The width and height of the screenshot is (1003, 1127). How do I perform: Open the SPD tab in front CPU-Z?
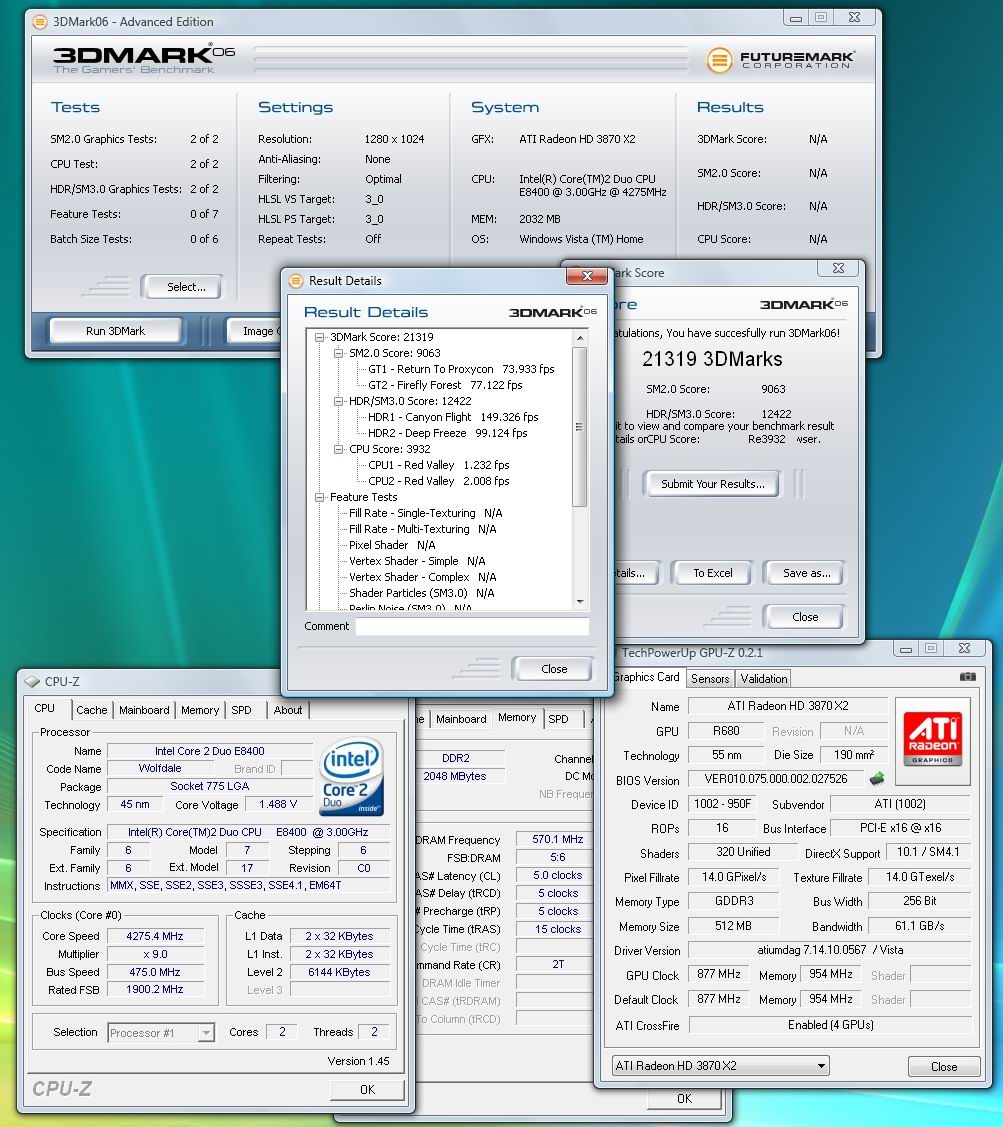pyautogui.click(x=242, y=710)
